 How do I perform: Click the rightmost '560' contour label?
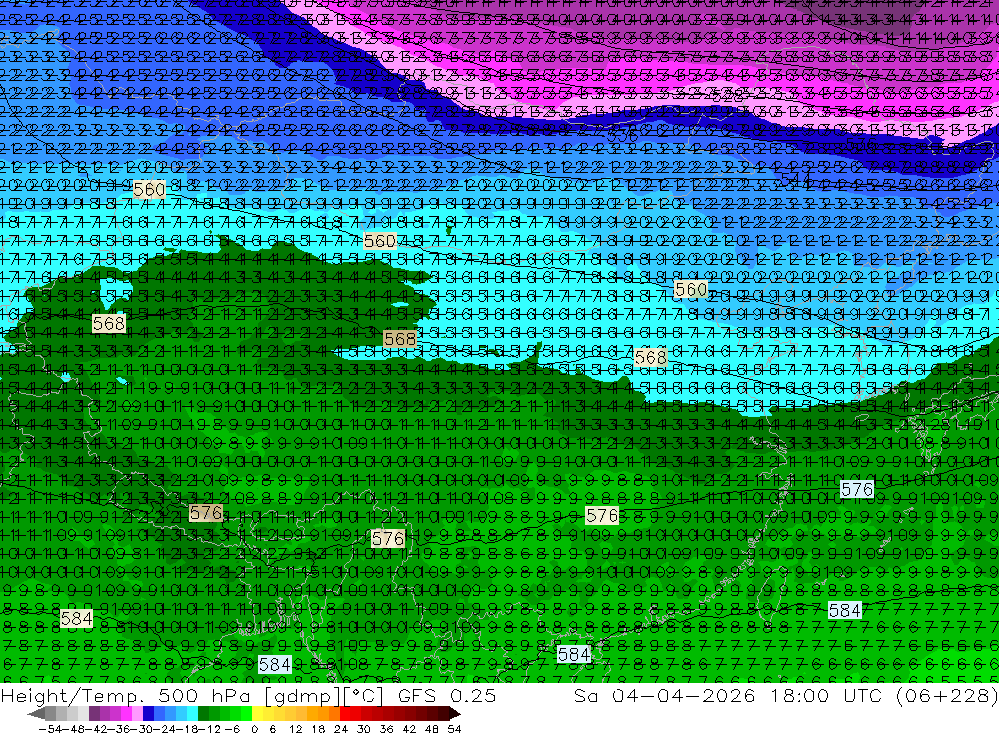click(x=691, y=290)
